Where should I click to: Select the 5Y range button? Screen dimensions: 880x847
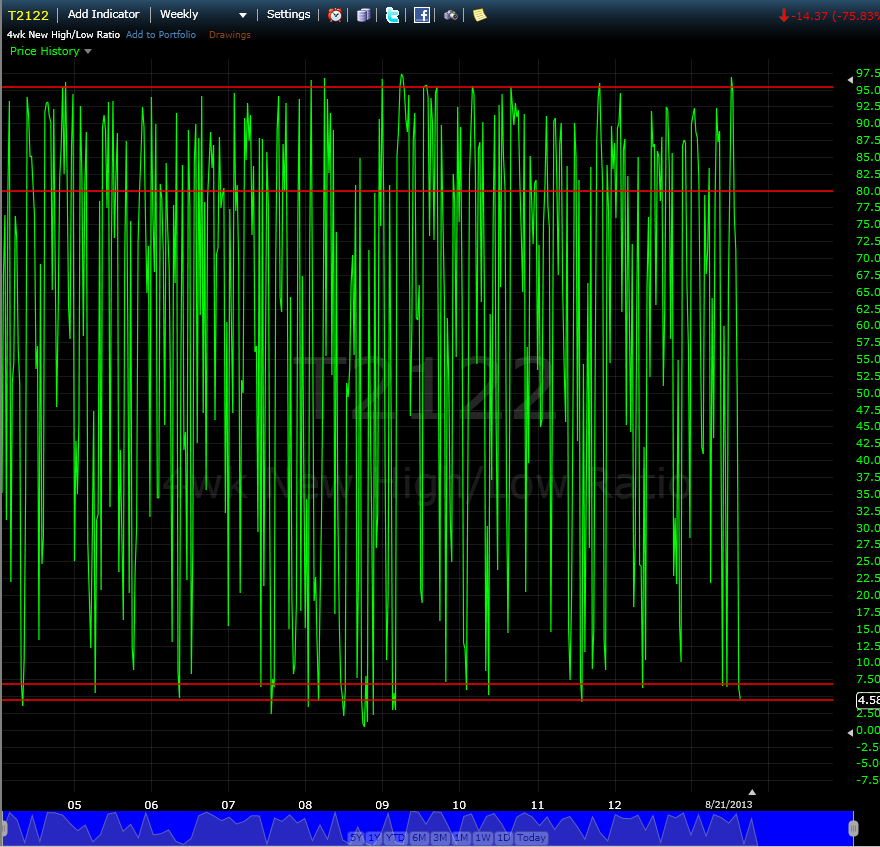coord(356,837)
